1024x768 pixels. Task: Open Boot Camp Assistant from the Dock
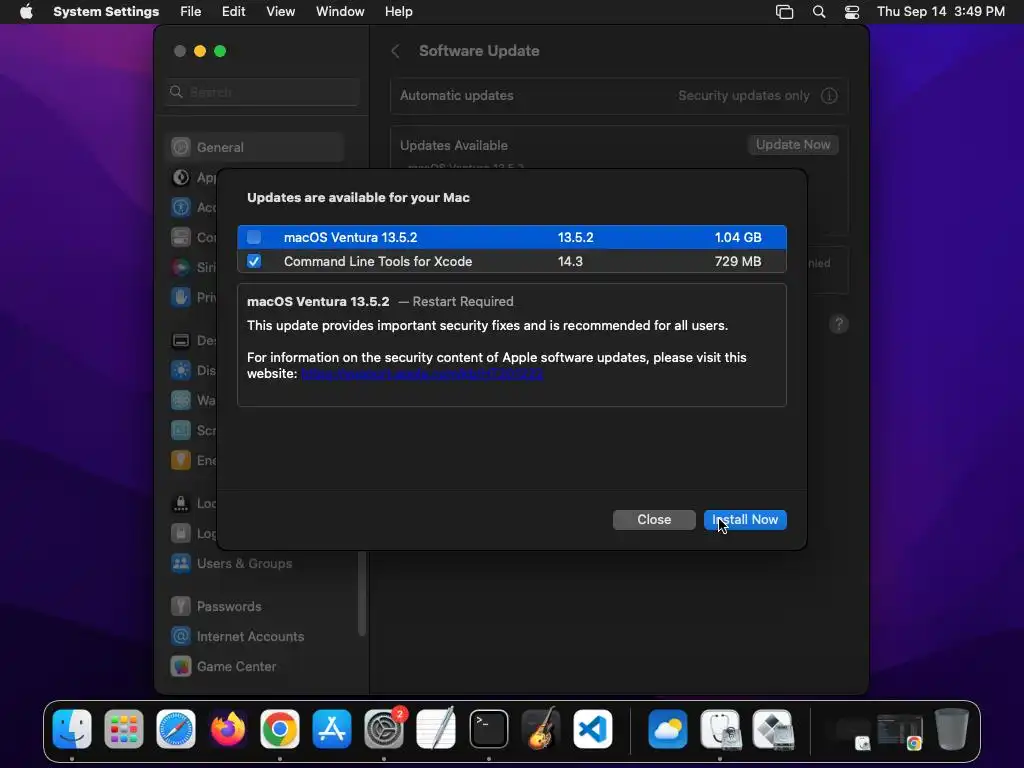pyautogui.click(x=773, y=729)
